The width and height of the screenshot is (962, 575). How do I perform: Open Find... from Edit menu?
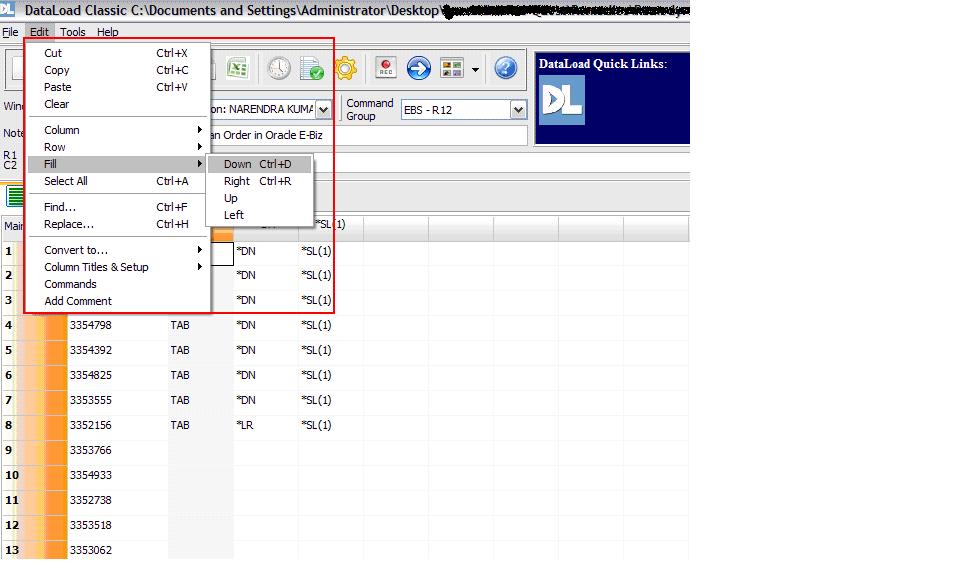(x=117, y=207)
